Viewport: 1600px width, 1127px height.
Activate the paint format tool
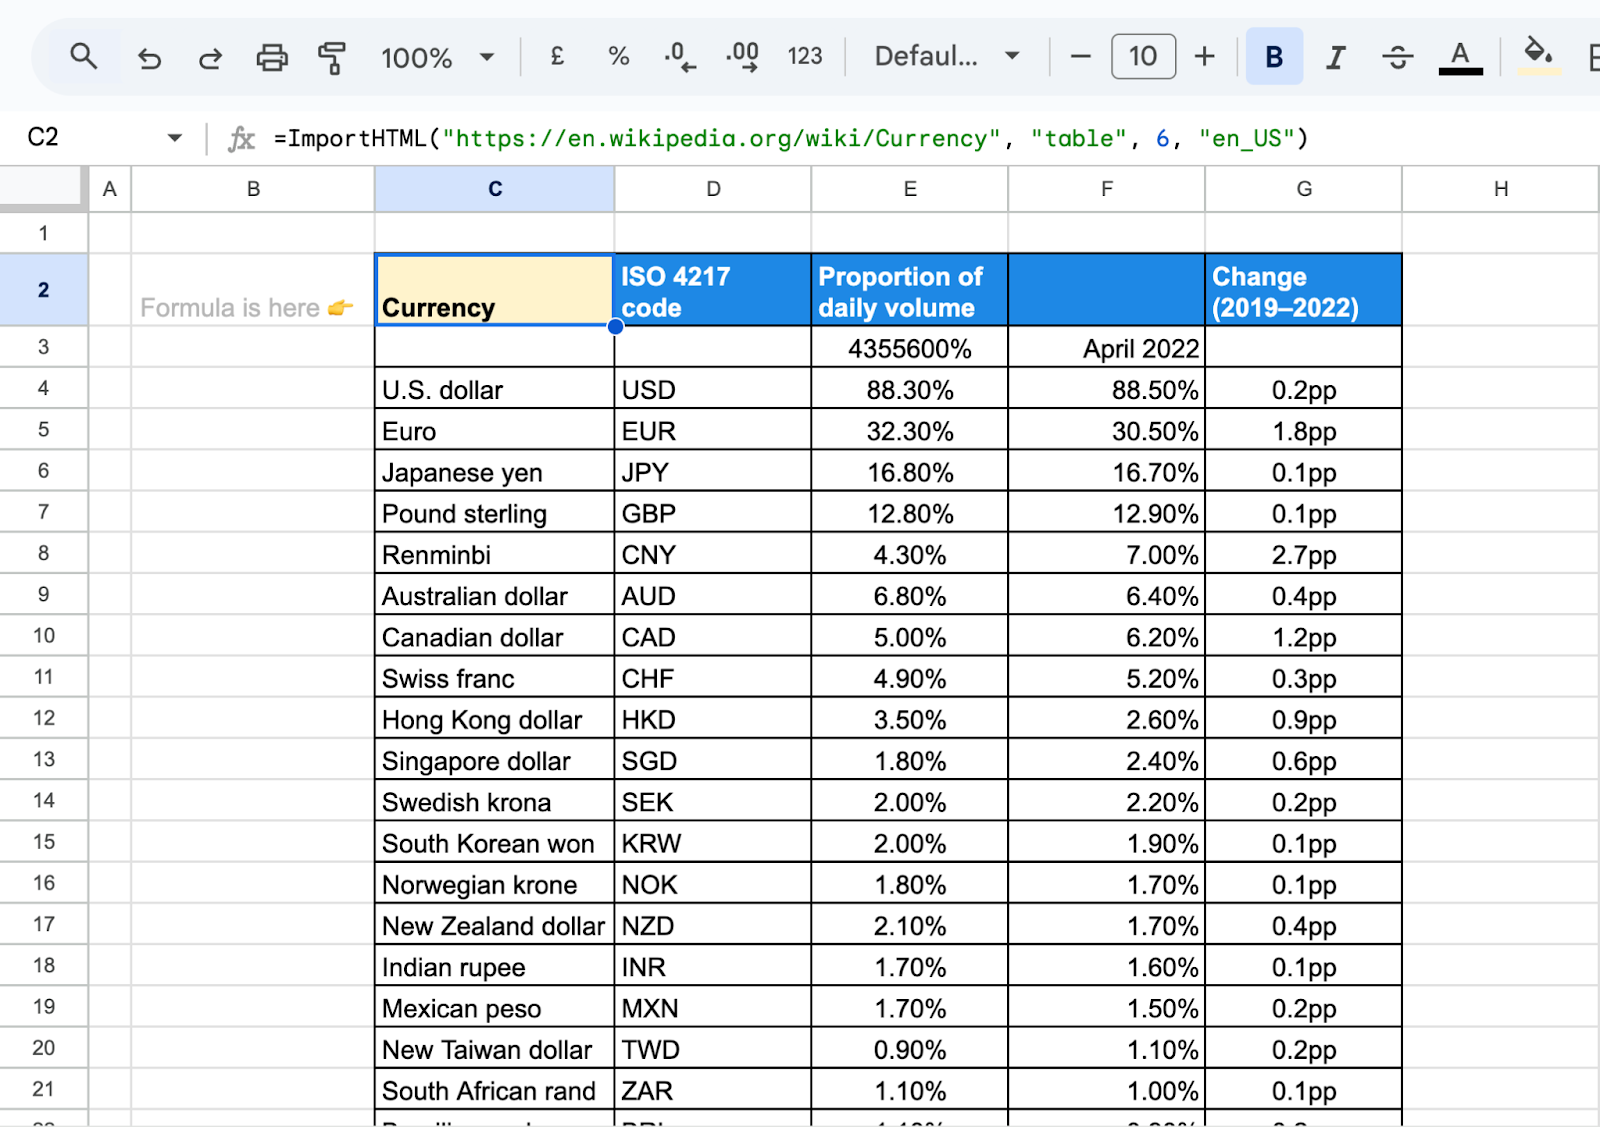[x=332, y=58]
